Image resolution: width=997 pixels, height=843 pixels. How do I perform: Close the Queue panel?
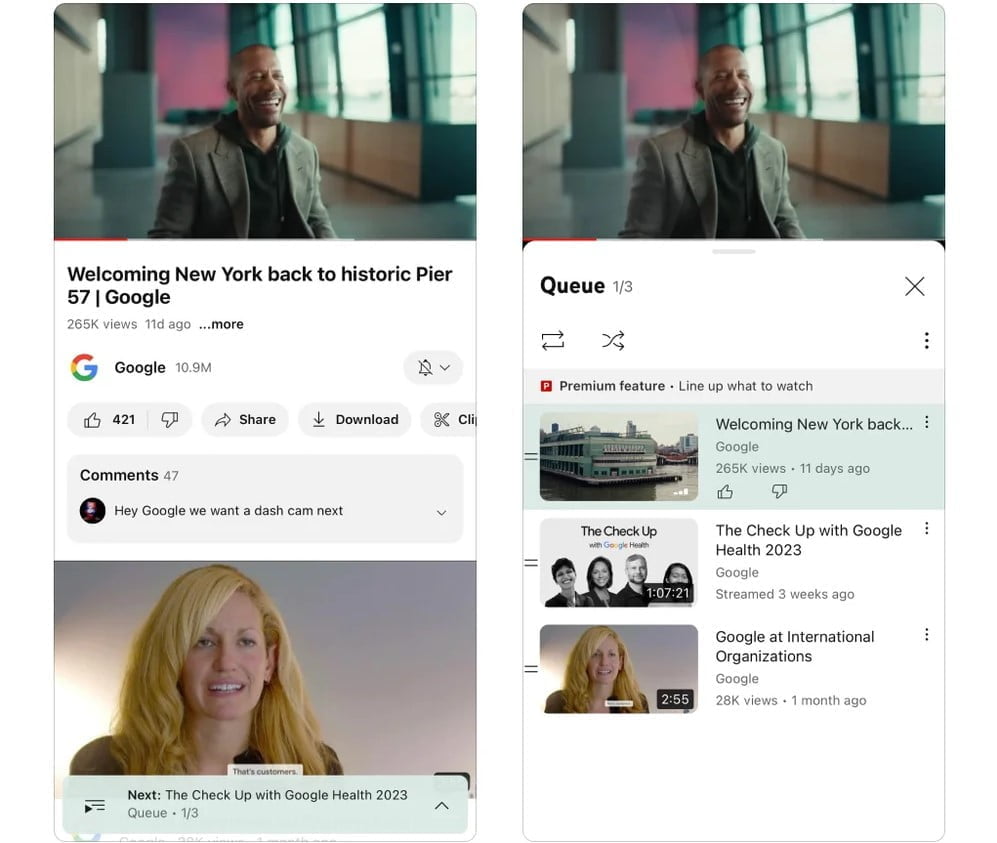[914, 286]
